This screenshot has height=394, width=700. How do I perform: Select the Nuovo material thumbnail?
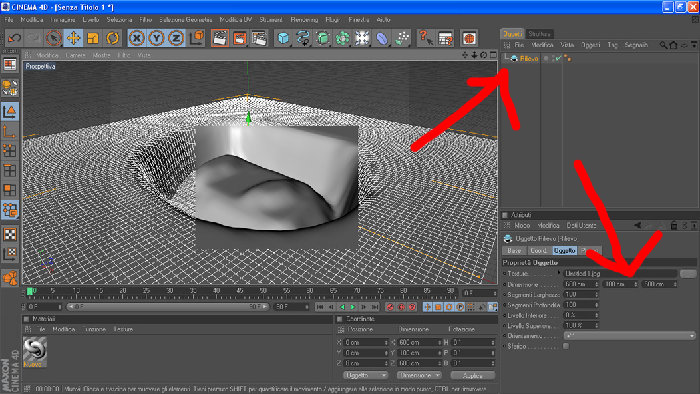35,352
